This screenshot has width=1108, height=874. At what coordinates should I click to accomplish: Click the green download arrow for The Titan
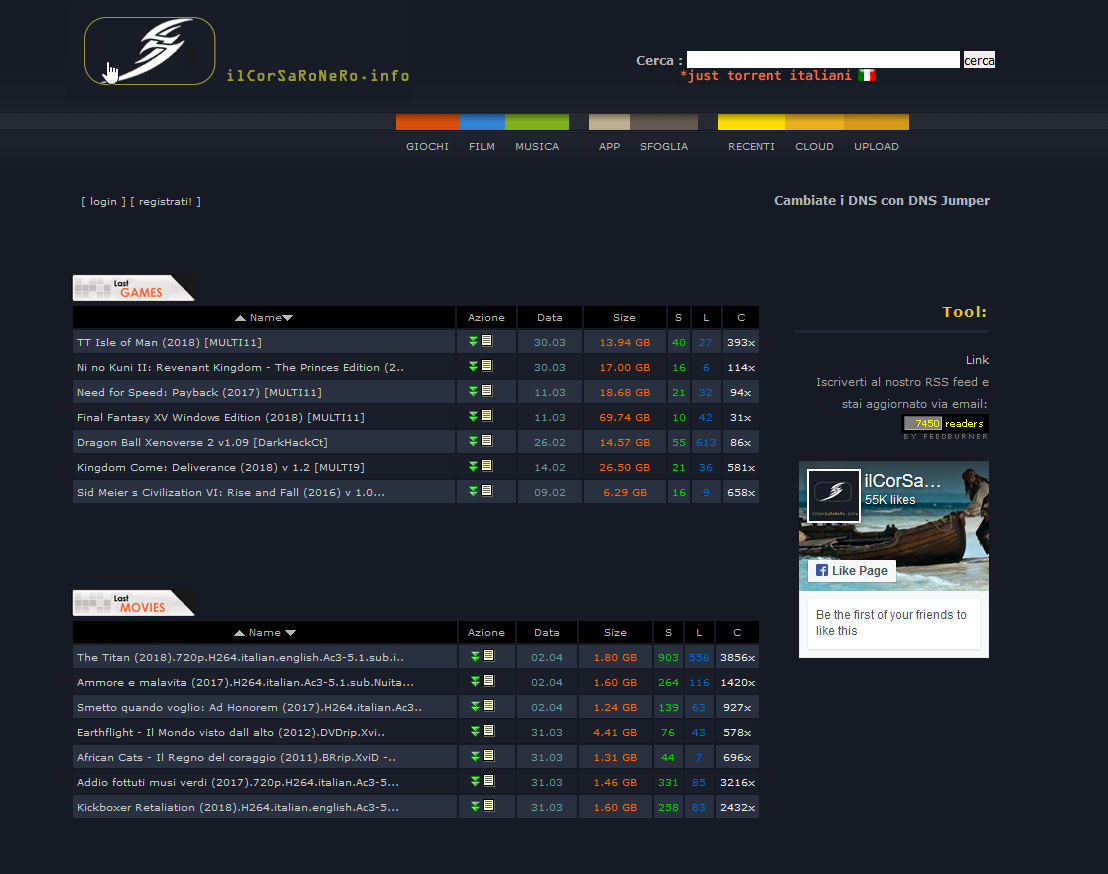pos(476,657)
